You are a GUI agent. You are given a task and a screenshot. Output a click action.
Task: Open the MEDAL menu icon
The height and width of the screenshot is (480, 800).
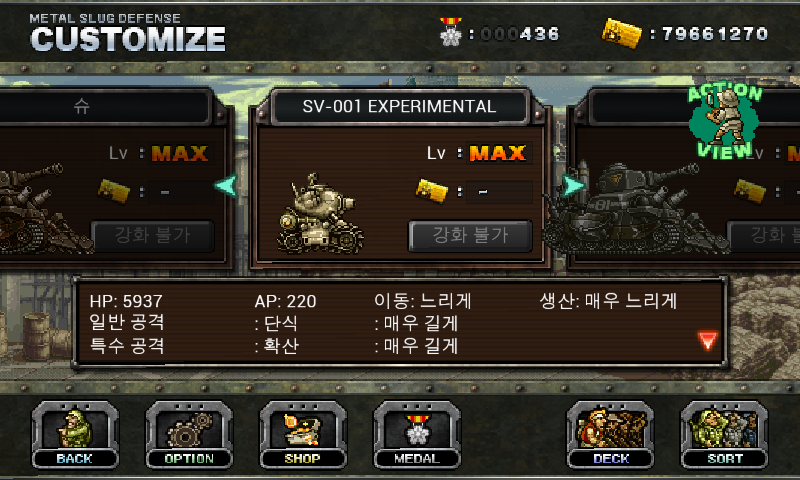[417, 435]
